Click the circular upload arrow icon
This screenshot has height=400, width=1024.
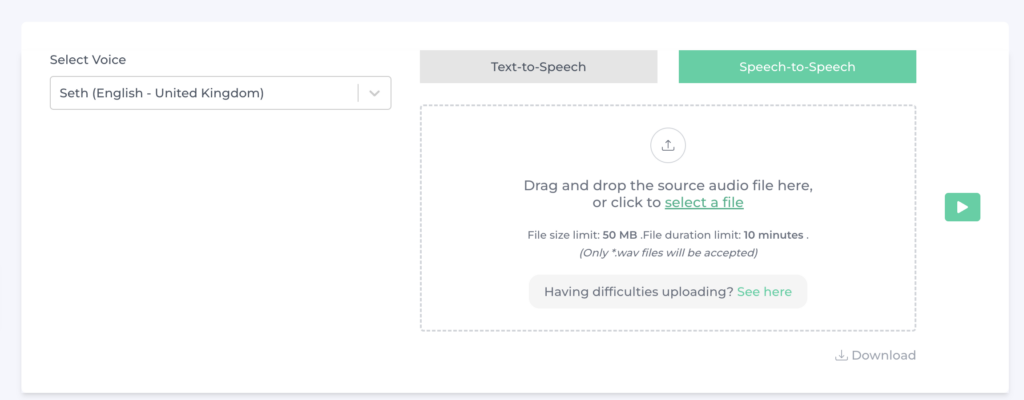667,146
